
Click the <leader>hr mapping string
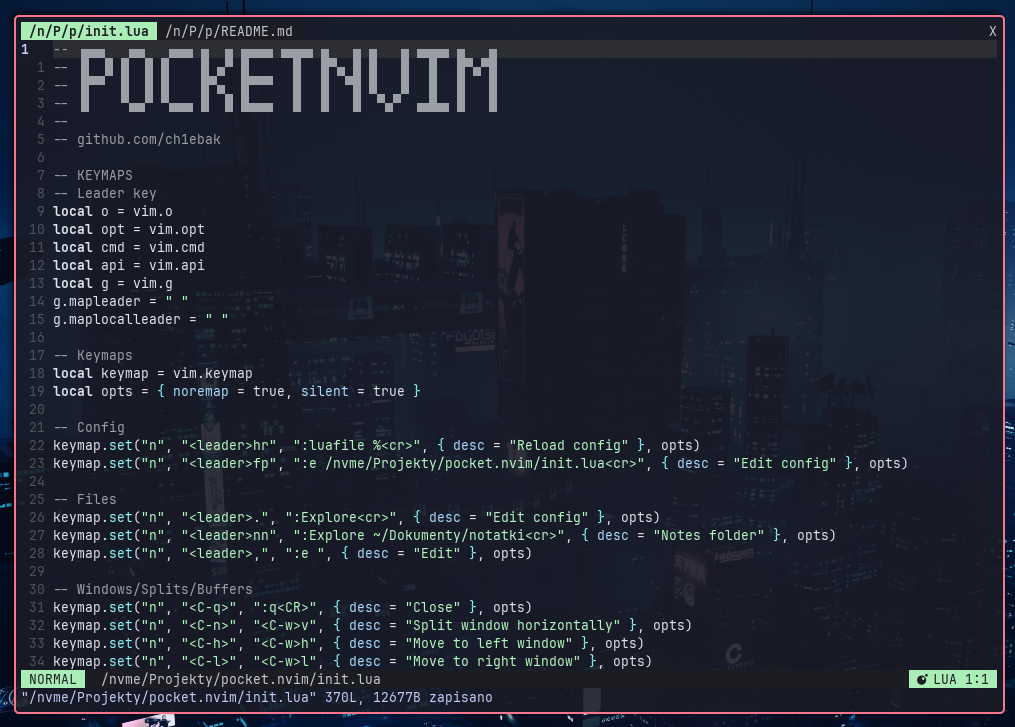pyautogui.click(x=229, y=445)
